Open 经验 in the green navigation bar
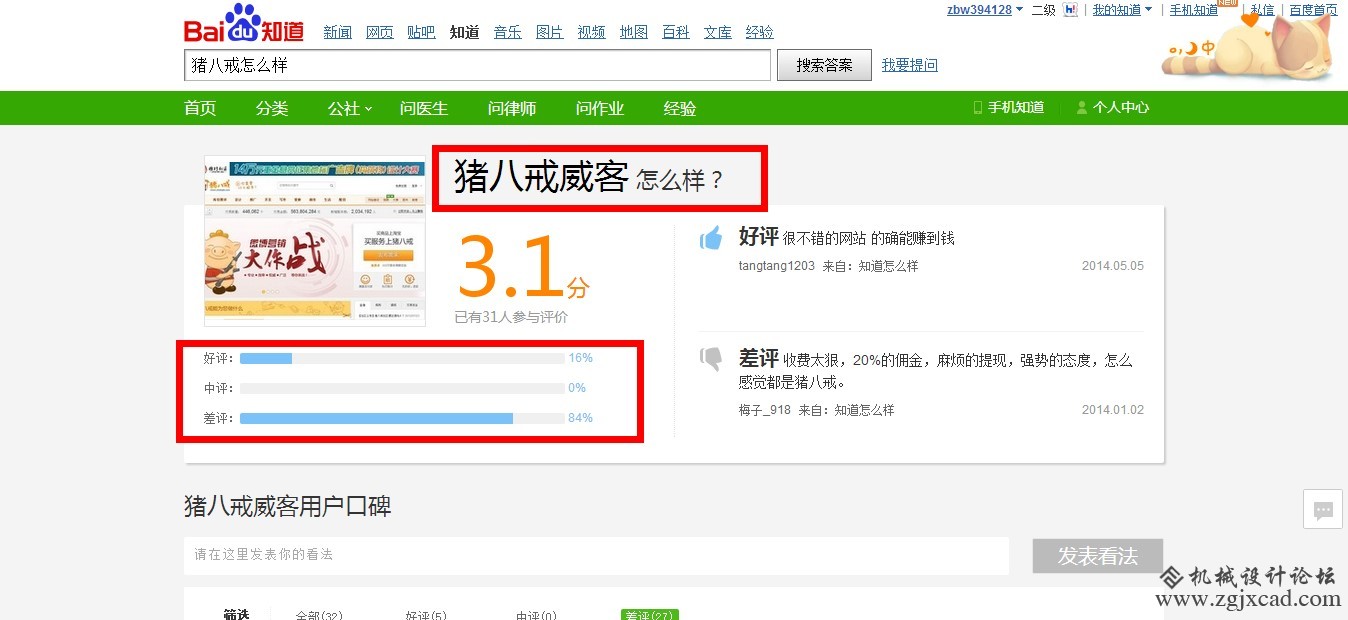This screenshot has height=620, width=1348. click(680, 108)
